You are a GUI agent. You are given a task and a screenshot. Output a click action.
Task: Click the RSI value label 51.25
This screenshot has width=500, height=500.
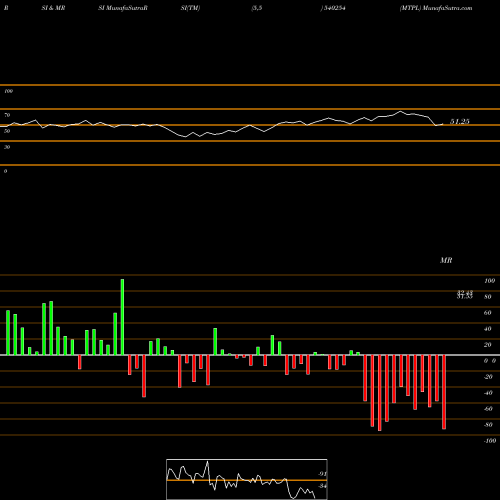click(460, 122)
